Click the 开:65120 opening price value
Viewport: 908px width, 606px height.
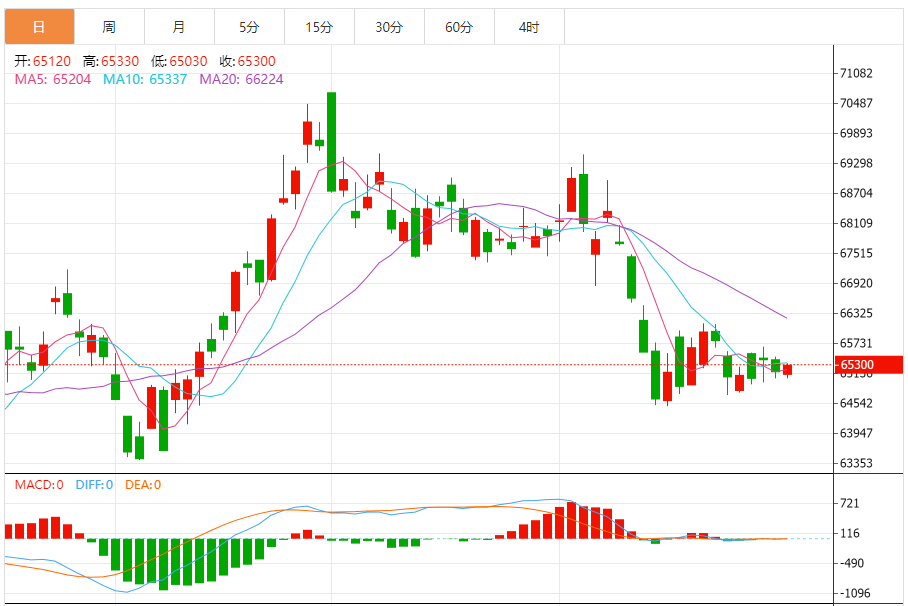click(42, 61)
